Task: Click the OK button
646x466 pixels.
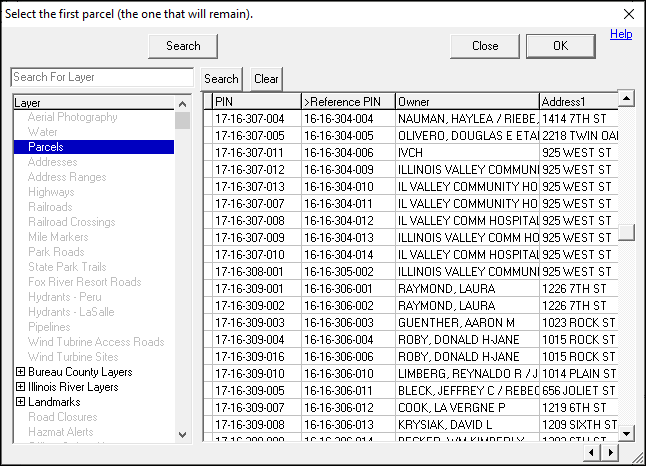Action: click(560, 46)
